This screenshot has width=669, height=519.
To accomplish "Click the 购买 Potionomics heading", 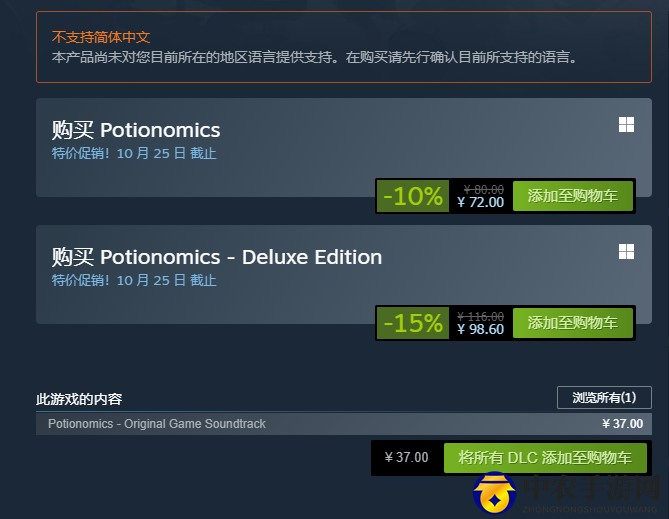I will coord(136,130).
